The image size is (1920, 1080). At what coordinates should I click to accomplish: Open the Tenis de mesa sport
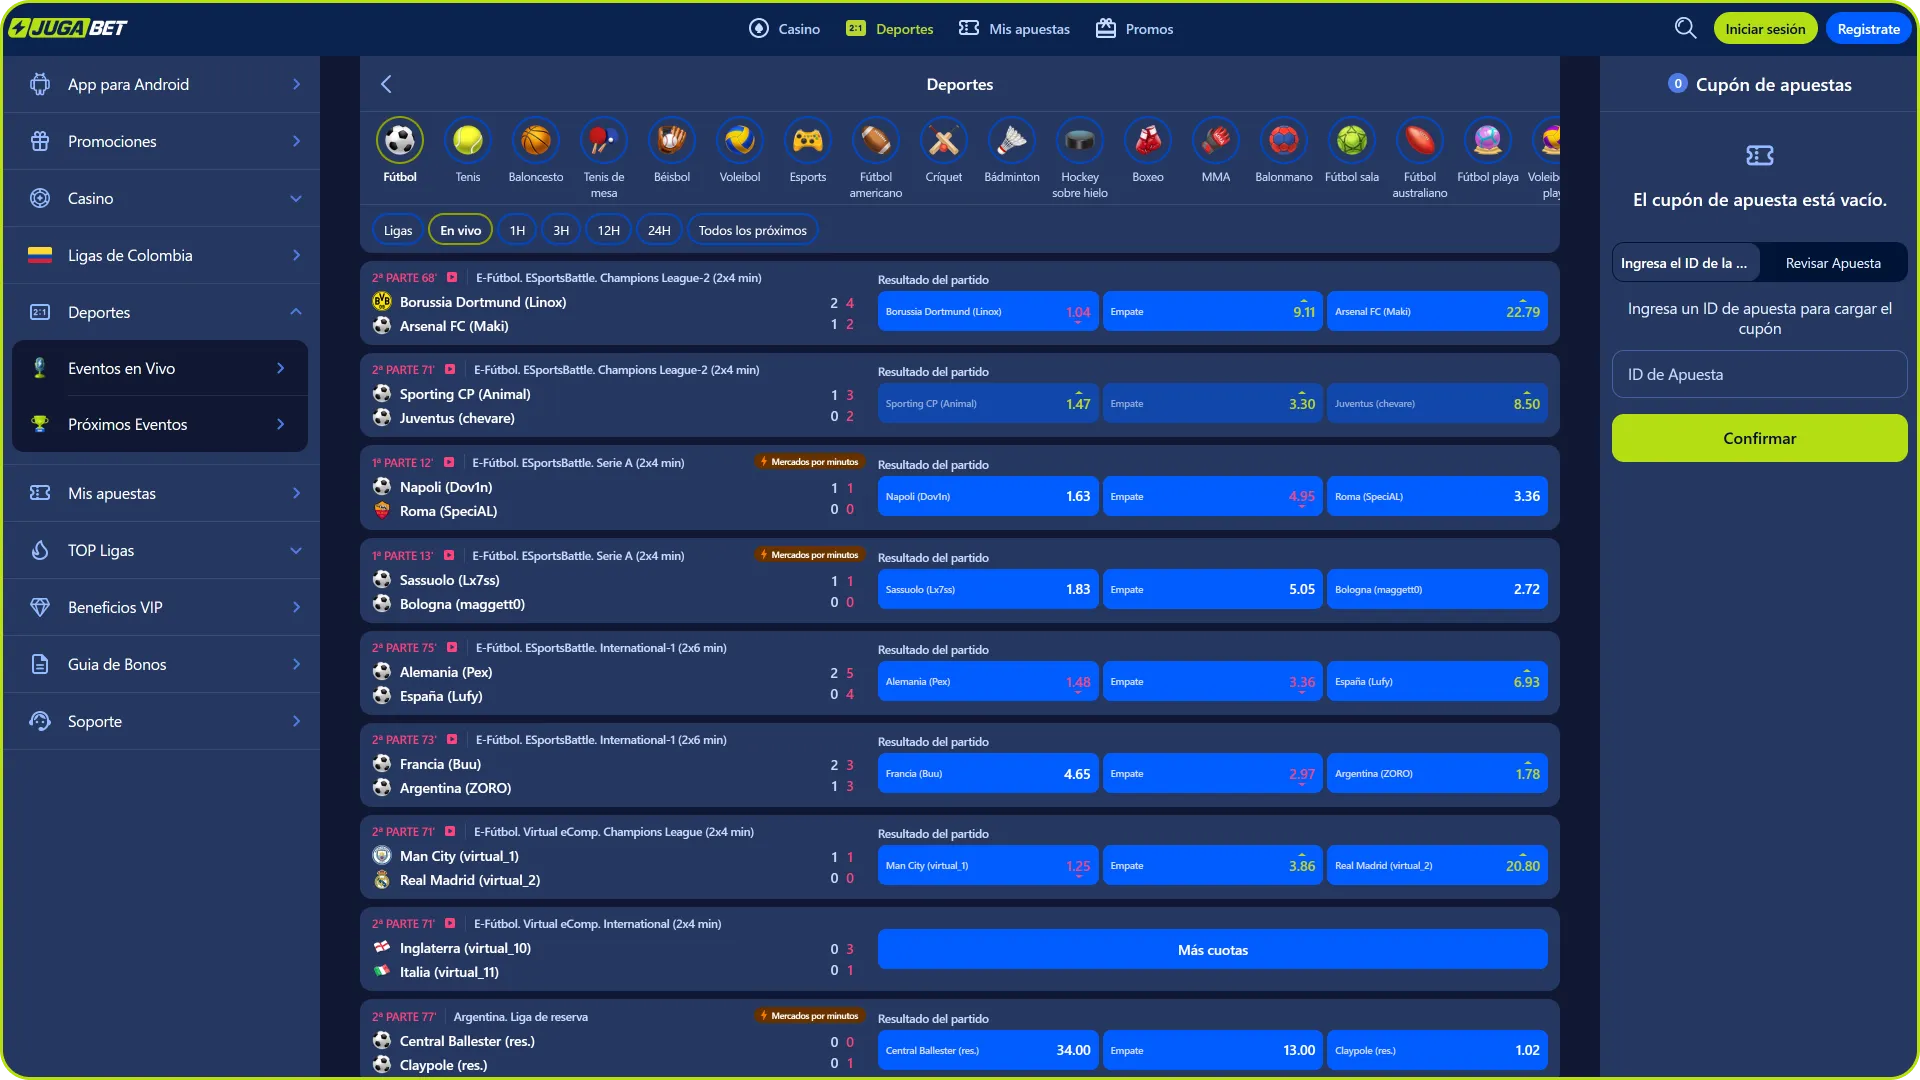604,141
